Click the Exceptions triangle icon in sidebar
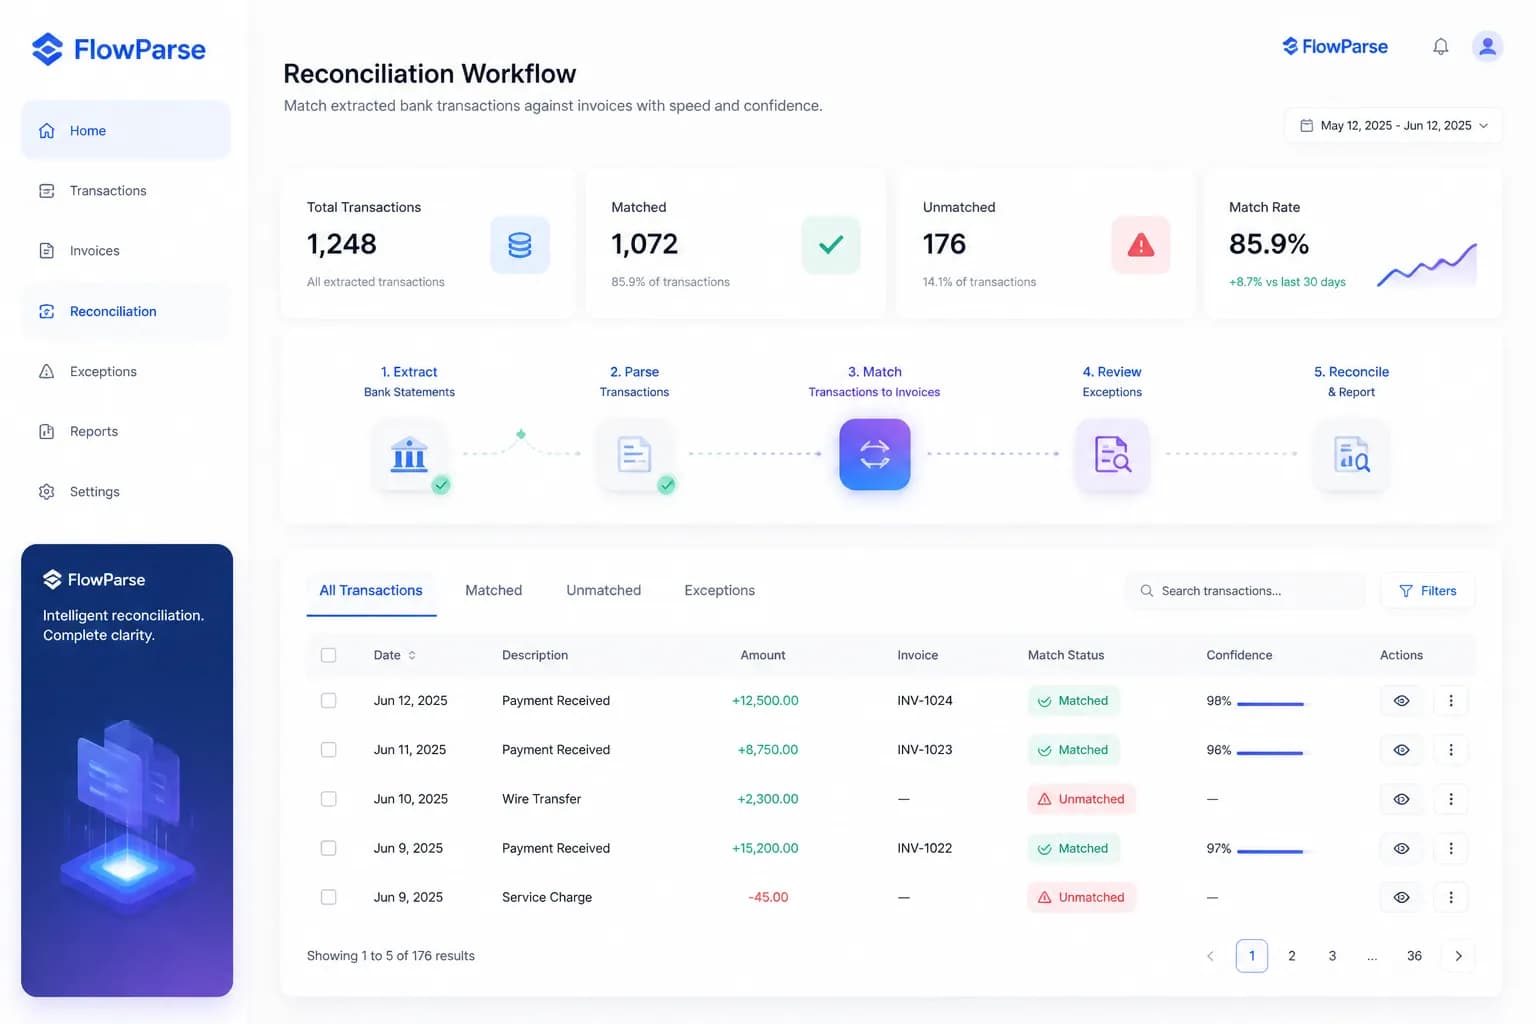The width and height of the screenshot is (1536, 1024). 46,372
